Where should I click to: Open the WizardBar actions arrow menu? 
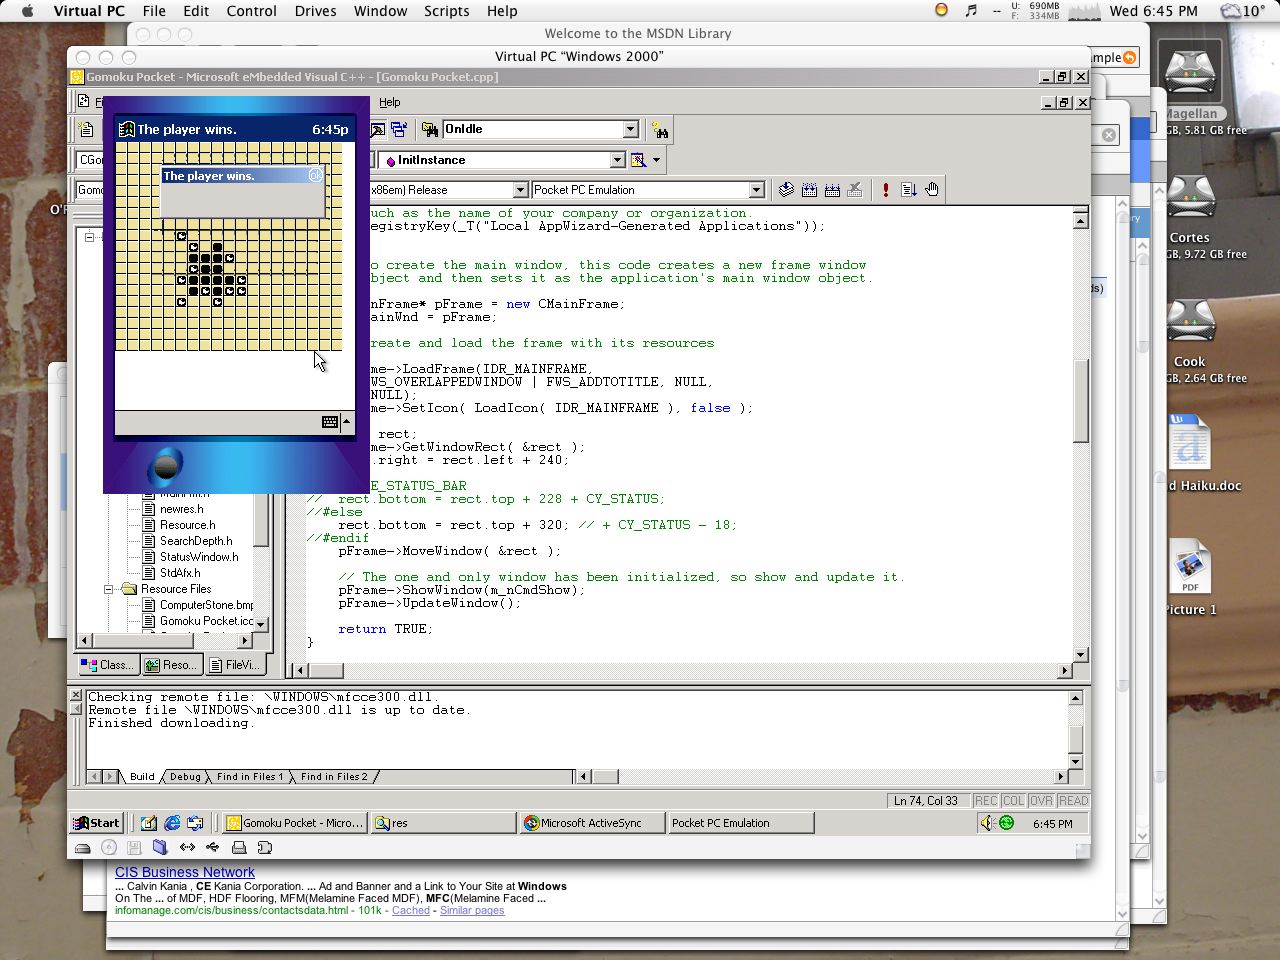click(x=657, y=160)
